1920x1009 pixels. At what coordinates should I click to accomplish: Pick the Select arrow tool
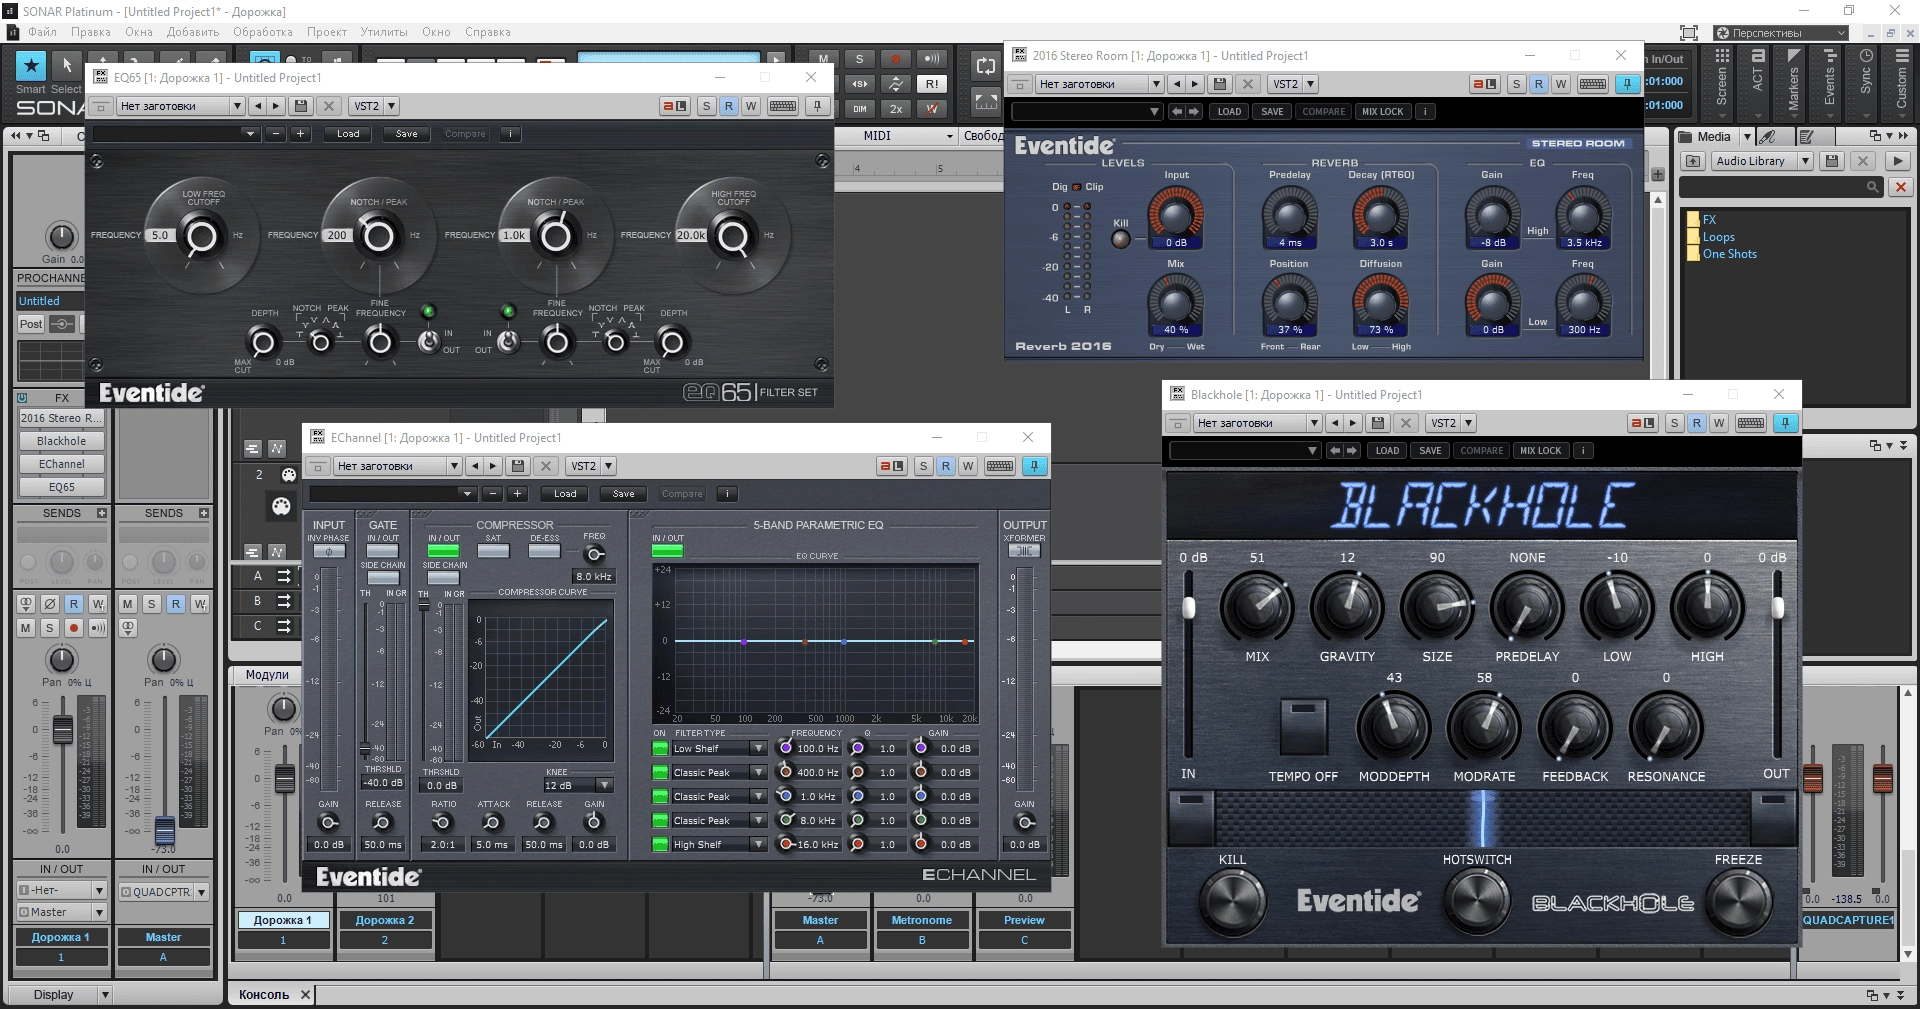[x=66, y=66]
